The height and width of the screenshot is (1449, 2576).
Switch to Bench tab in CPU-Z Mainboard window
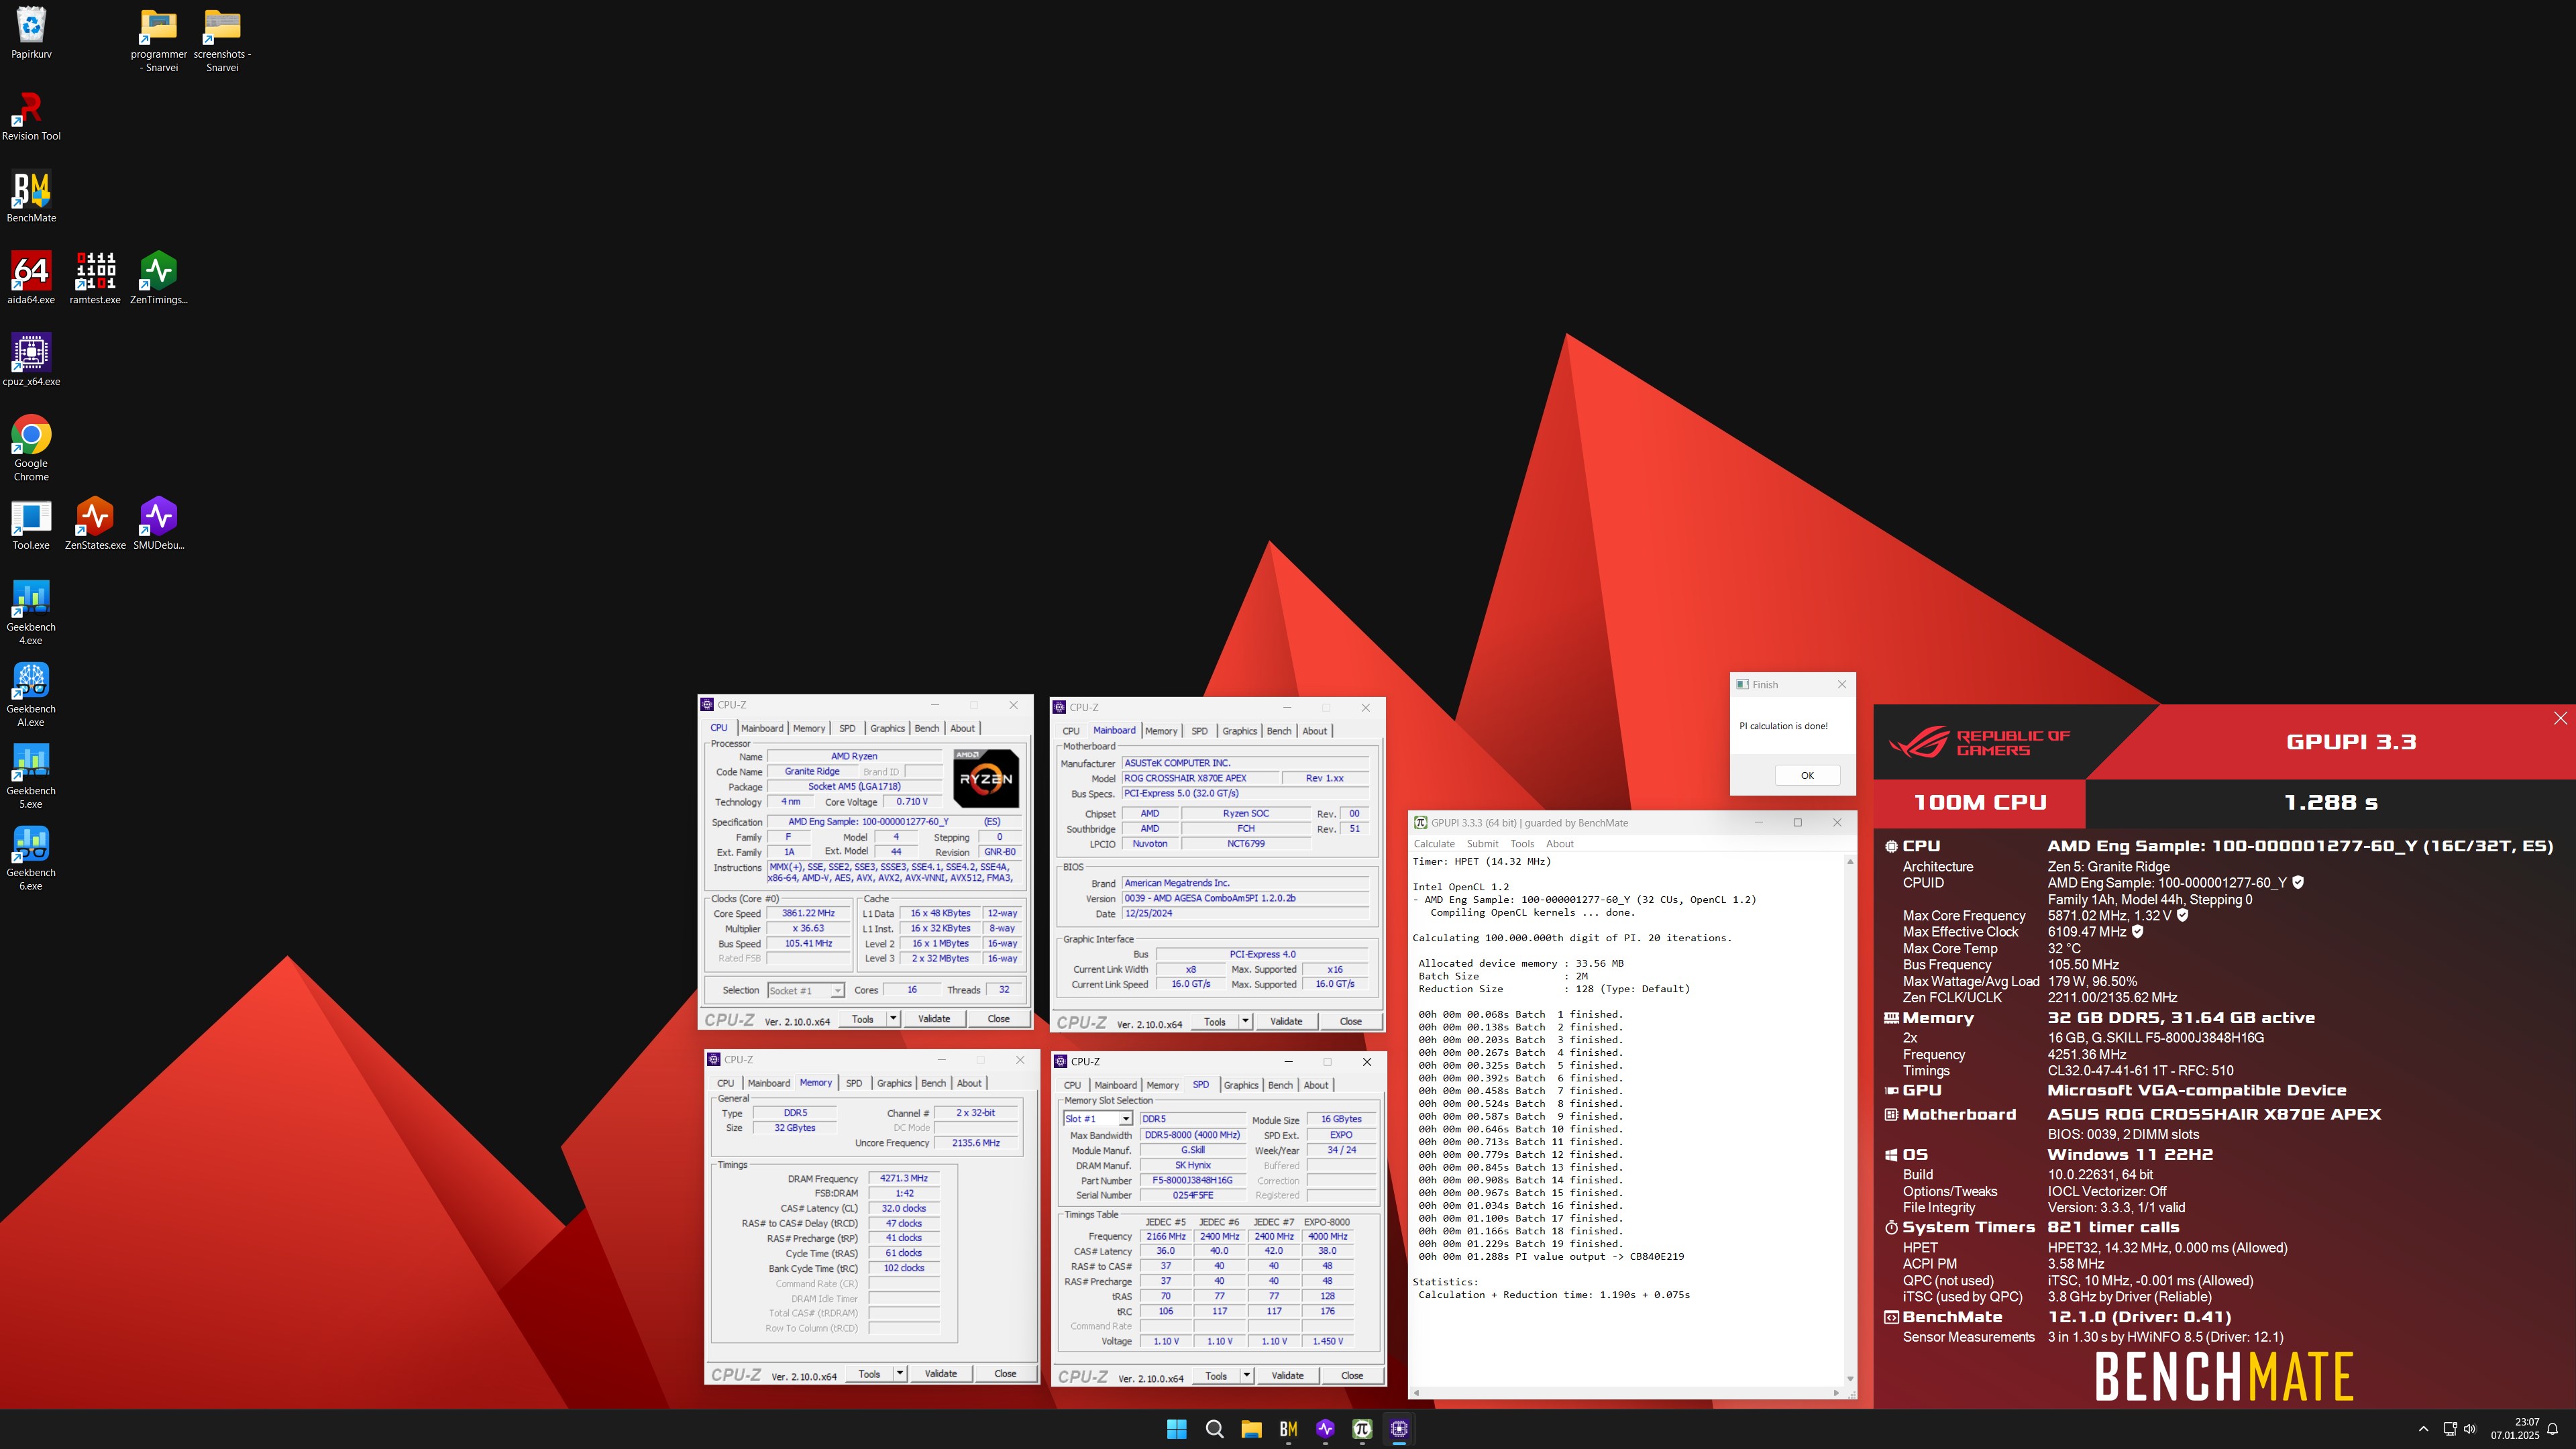coord(1279,731)
